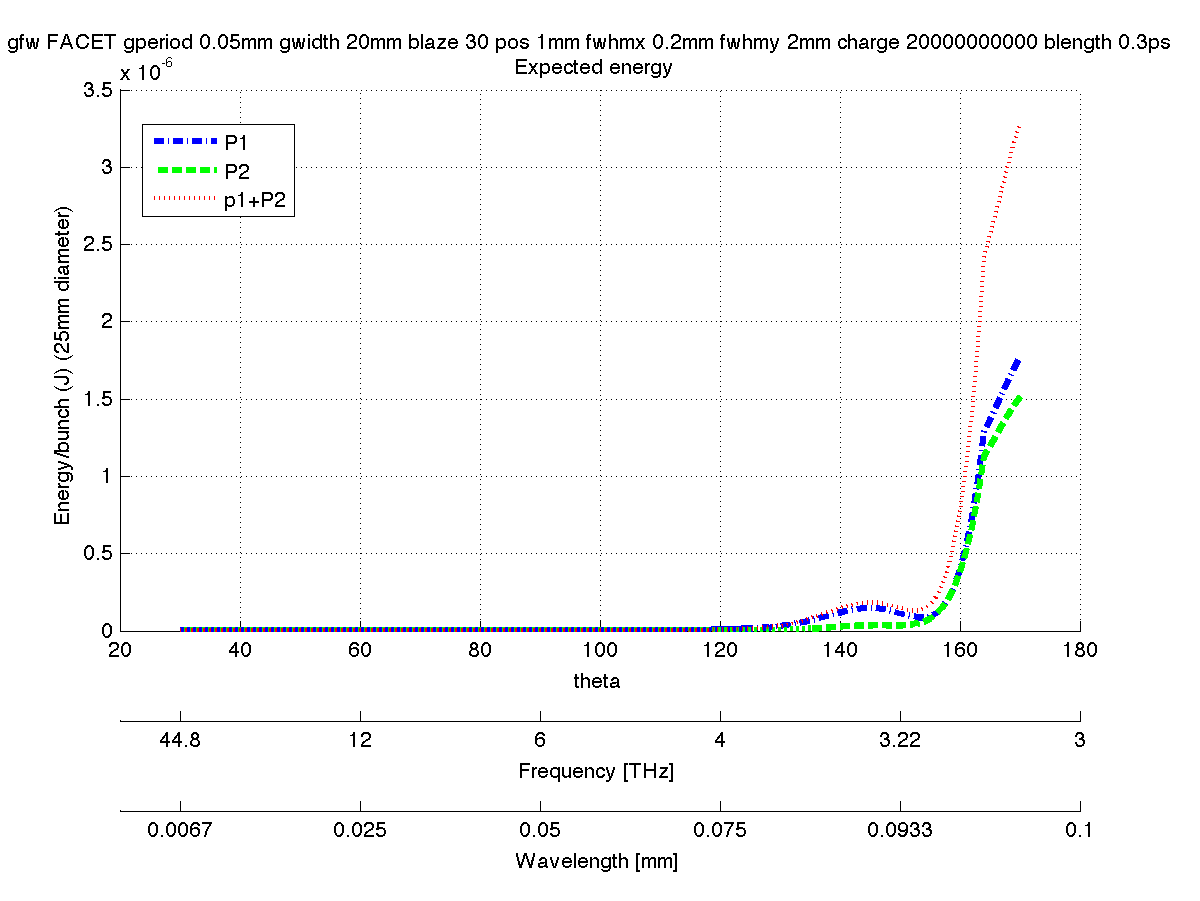Screen dimensions: 1200x901
Task: Click the y-axis tick label 2.5
Action: point(97,245)
